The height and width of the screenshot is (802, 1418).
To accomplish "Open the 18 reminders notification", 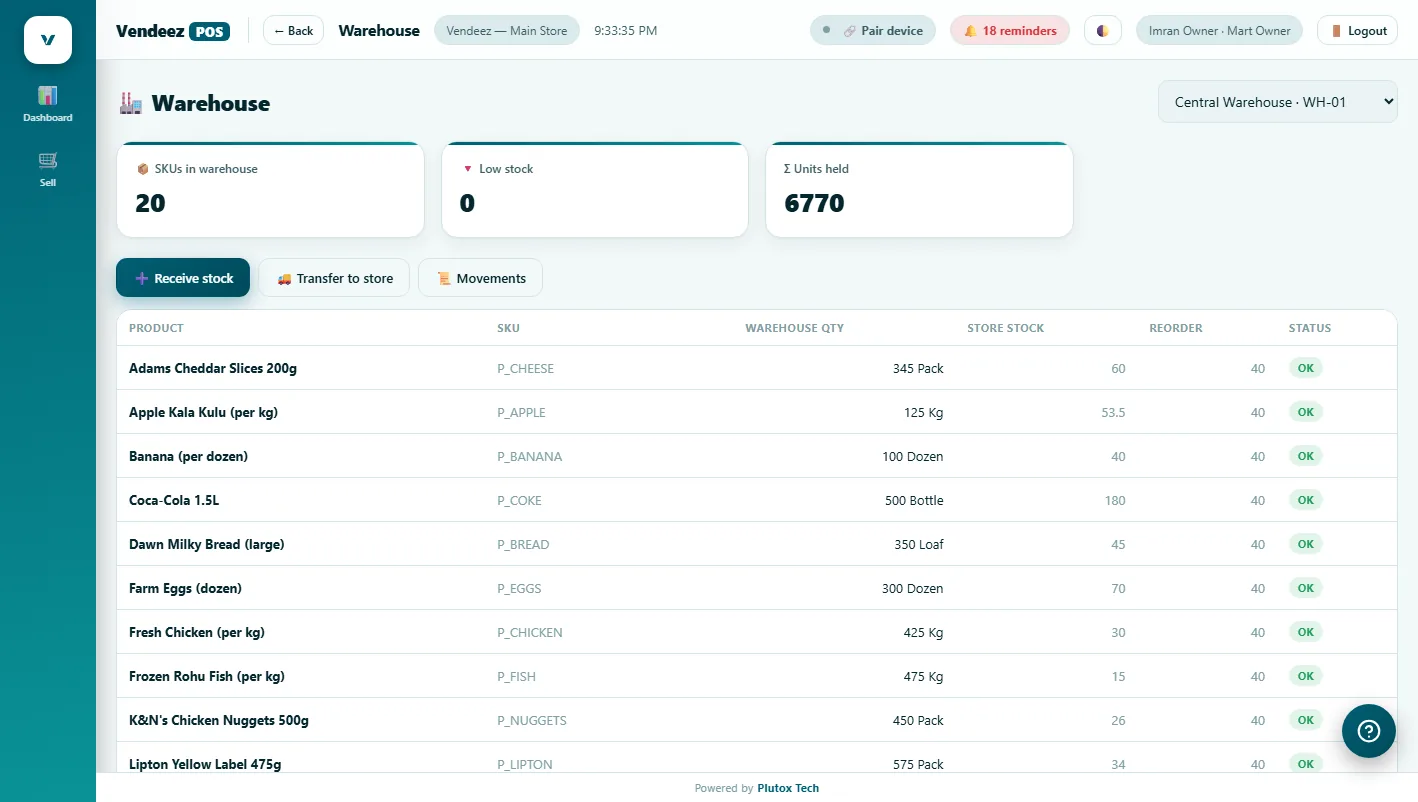I will pos(1010,31).
